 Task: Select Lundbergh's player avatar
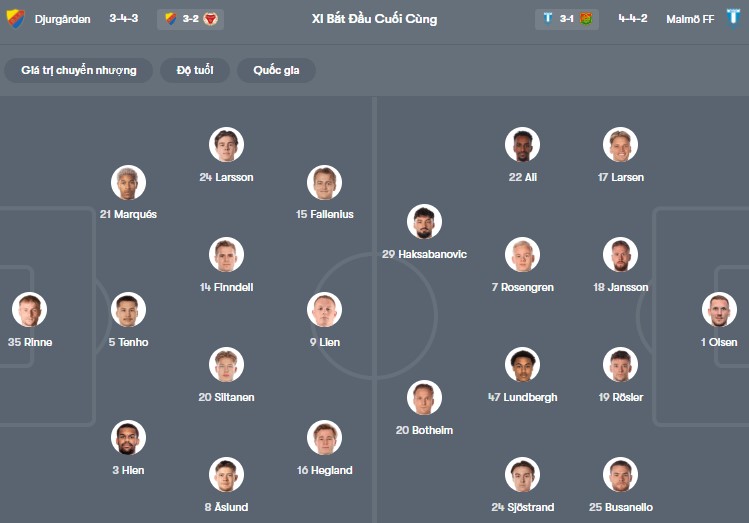point(522,365)
